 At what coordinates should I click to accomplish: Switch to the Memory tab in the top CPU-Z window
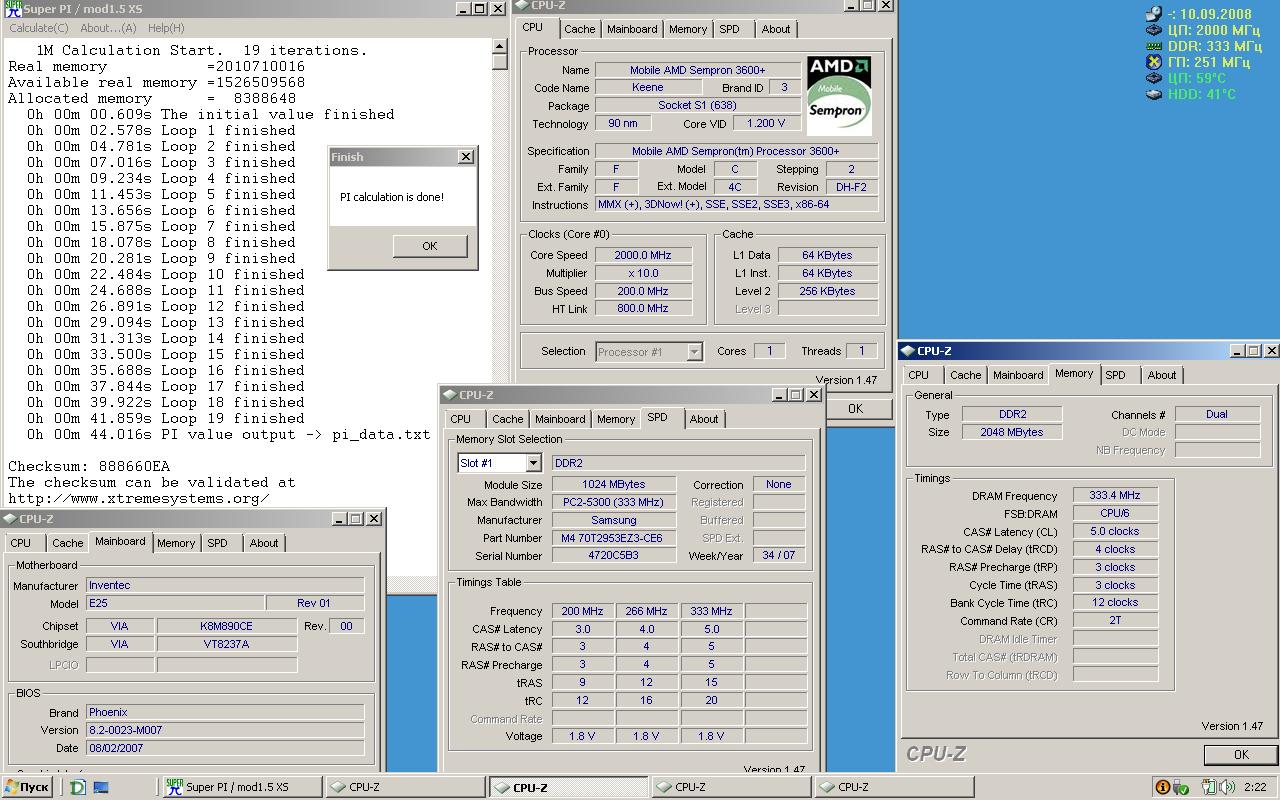pos(688,29)
